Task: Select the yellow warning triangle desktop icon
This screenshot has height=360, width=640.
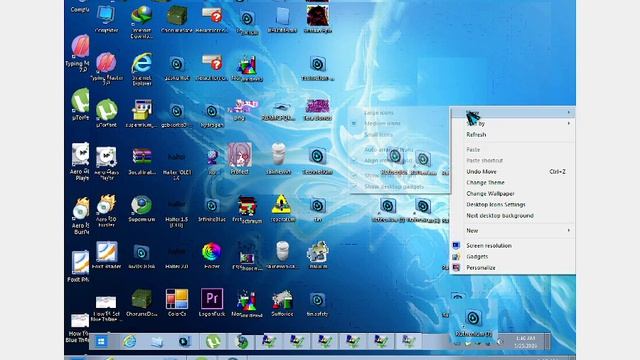Action: [x=282, y=208]
